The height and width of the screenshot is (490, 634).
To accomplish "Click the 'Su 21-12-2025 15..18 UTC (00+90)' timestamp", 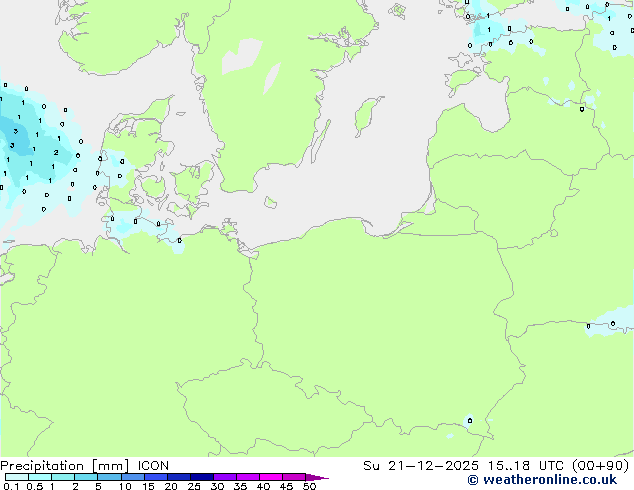I will pyautogui.click(x=496, y=466).
